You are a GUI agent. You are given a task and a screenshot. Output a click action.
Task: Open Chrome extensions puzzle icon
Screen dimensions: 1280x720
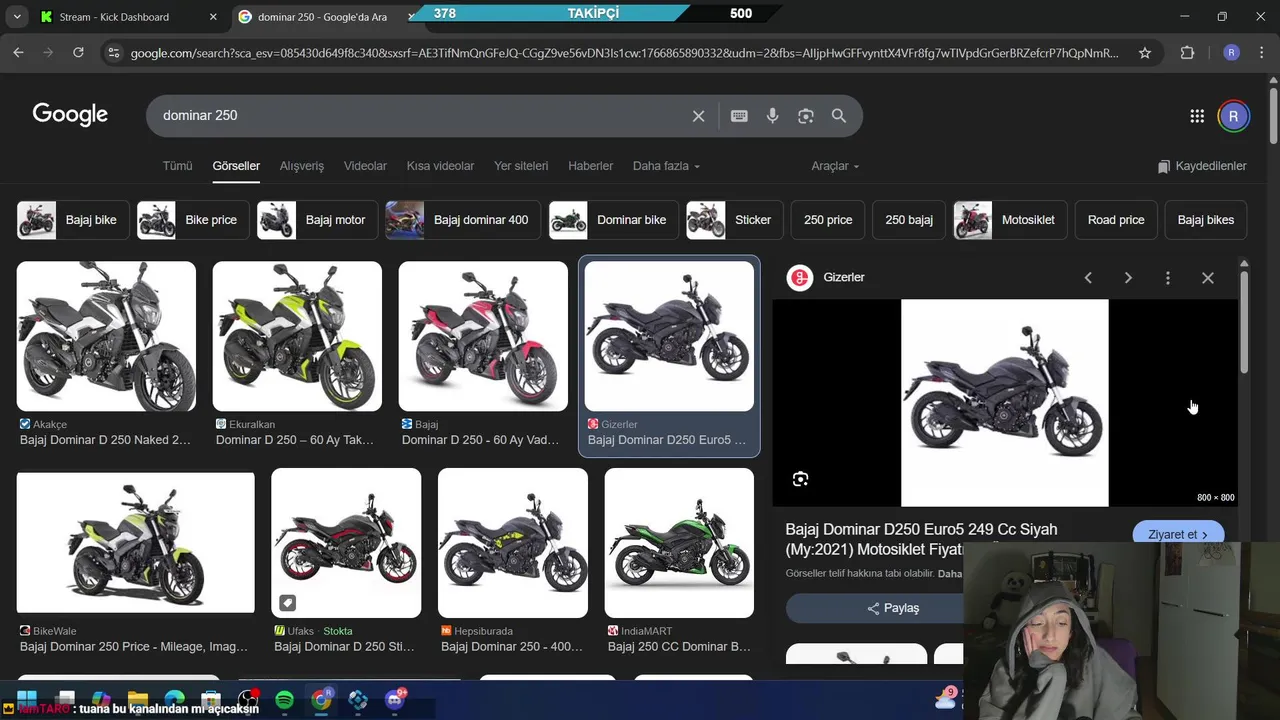pos(1188,53)
